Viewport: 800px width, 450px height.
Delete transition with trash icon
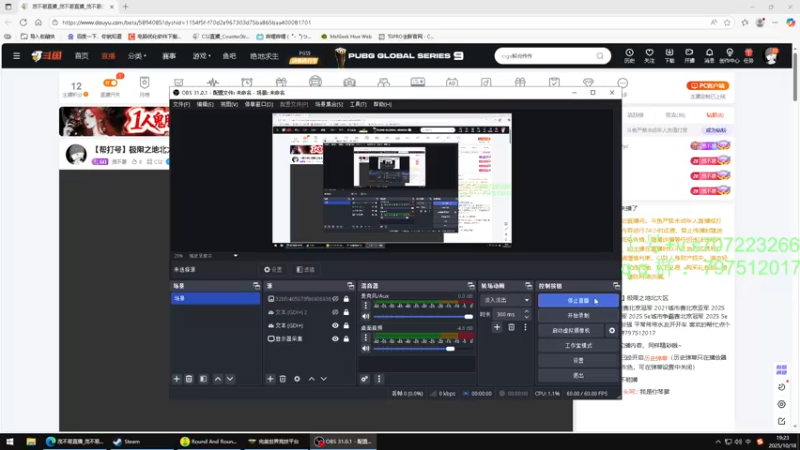tap(511, 328)
